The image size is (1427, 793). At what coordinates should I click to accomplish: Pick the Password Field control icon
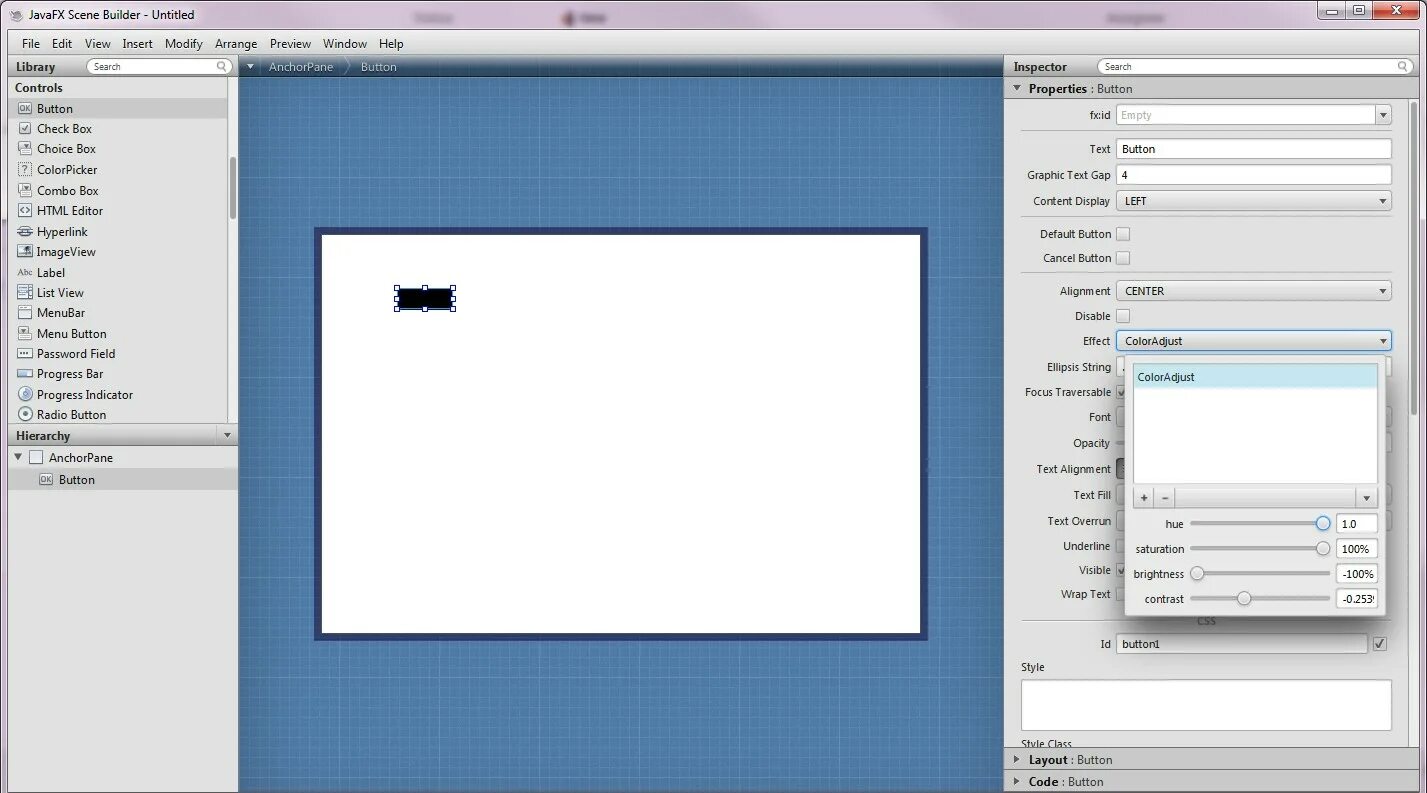(x=25, y=354)
